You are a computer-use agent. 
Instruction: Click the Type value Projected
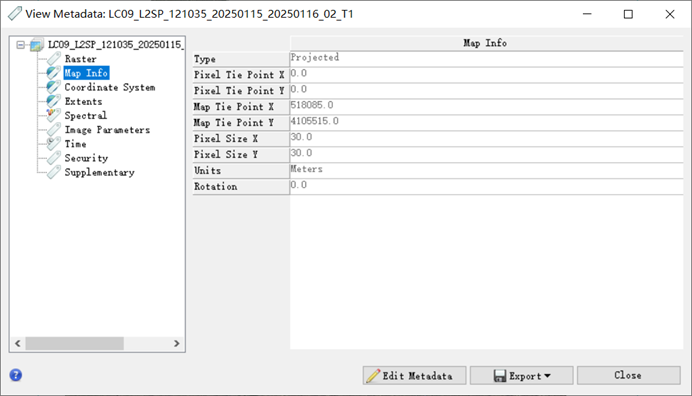tap(486, 59)
